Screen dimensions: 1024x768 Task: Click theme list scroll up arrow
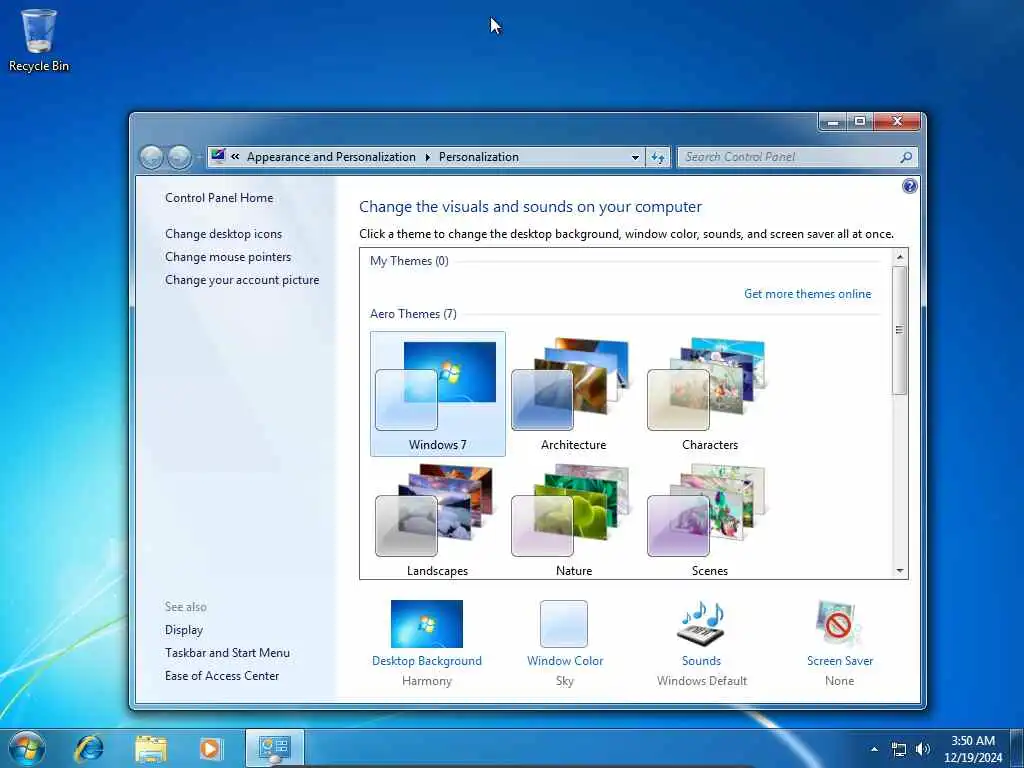point(900,257)
